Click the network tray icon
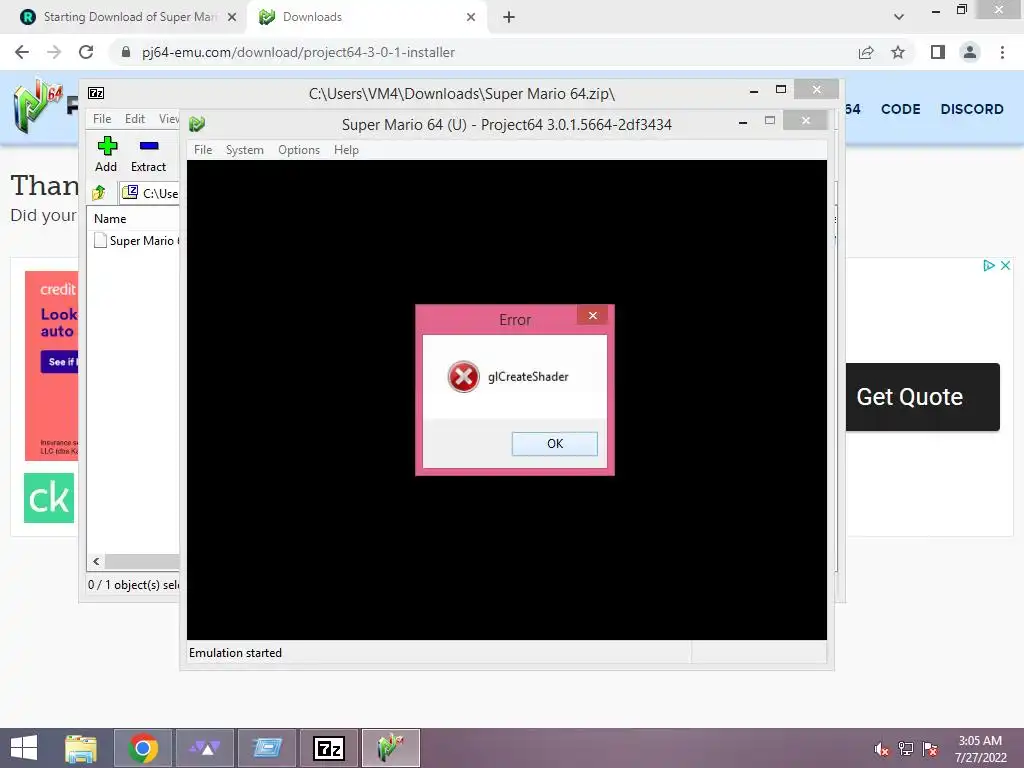Viewport: 1024px width, 768px height. [x=906, y=749]
